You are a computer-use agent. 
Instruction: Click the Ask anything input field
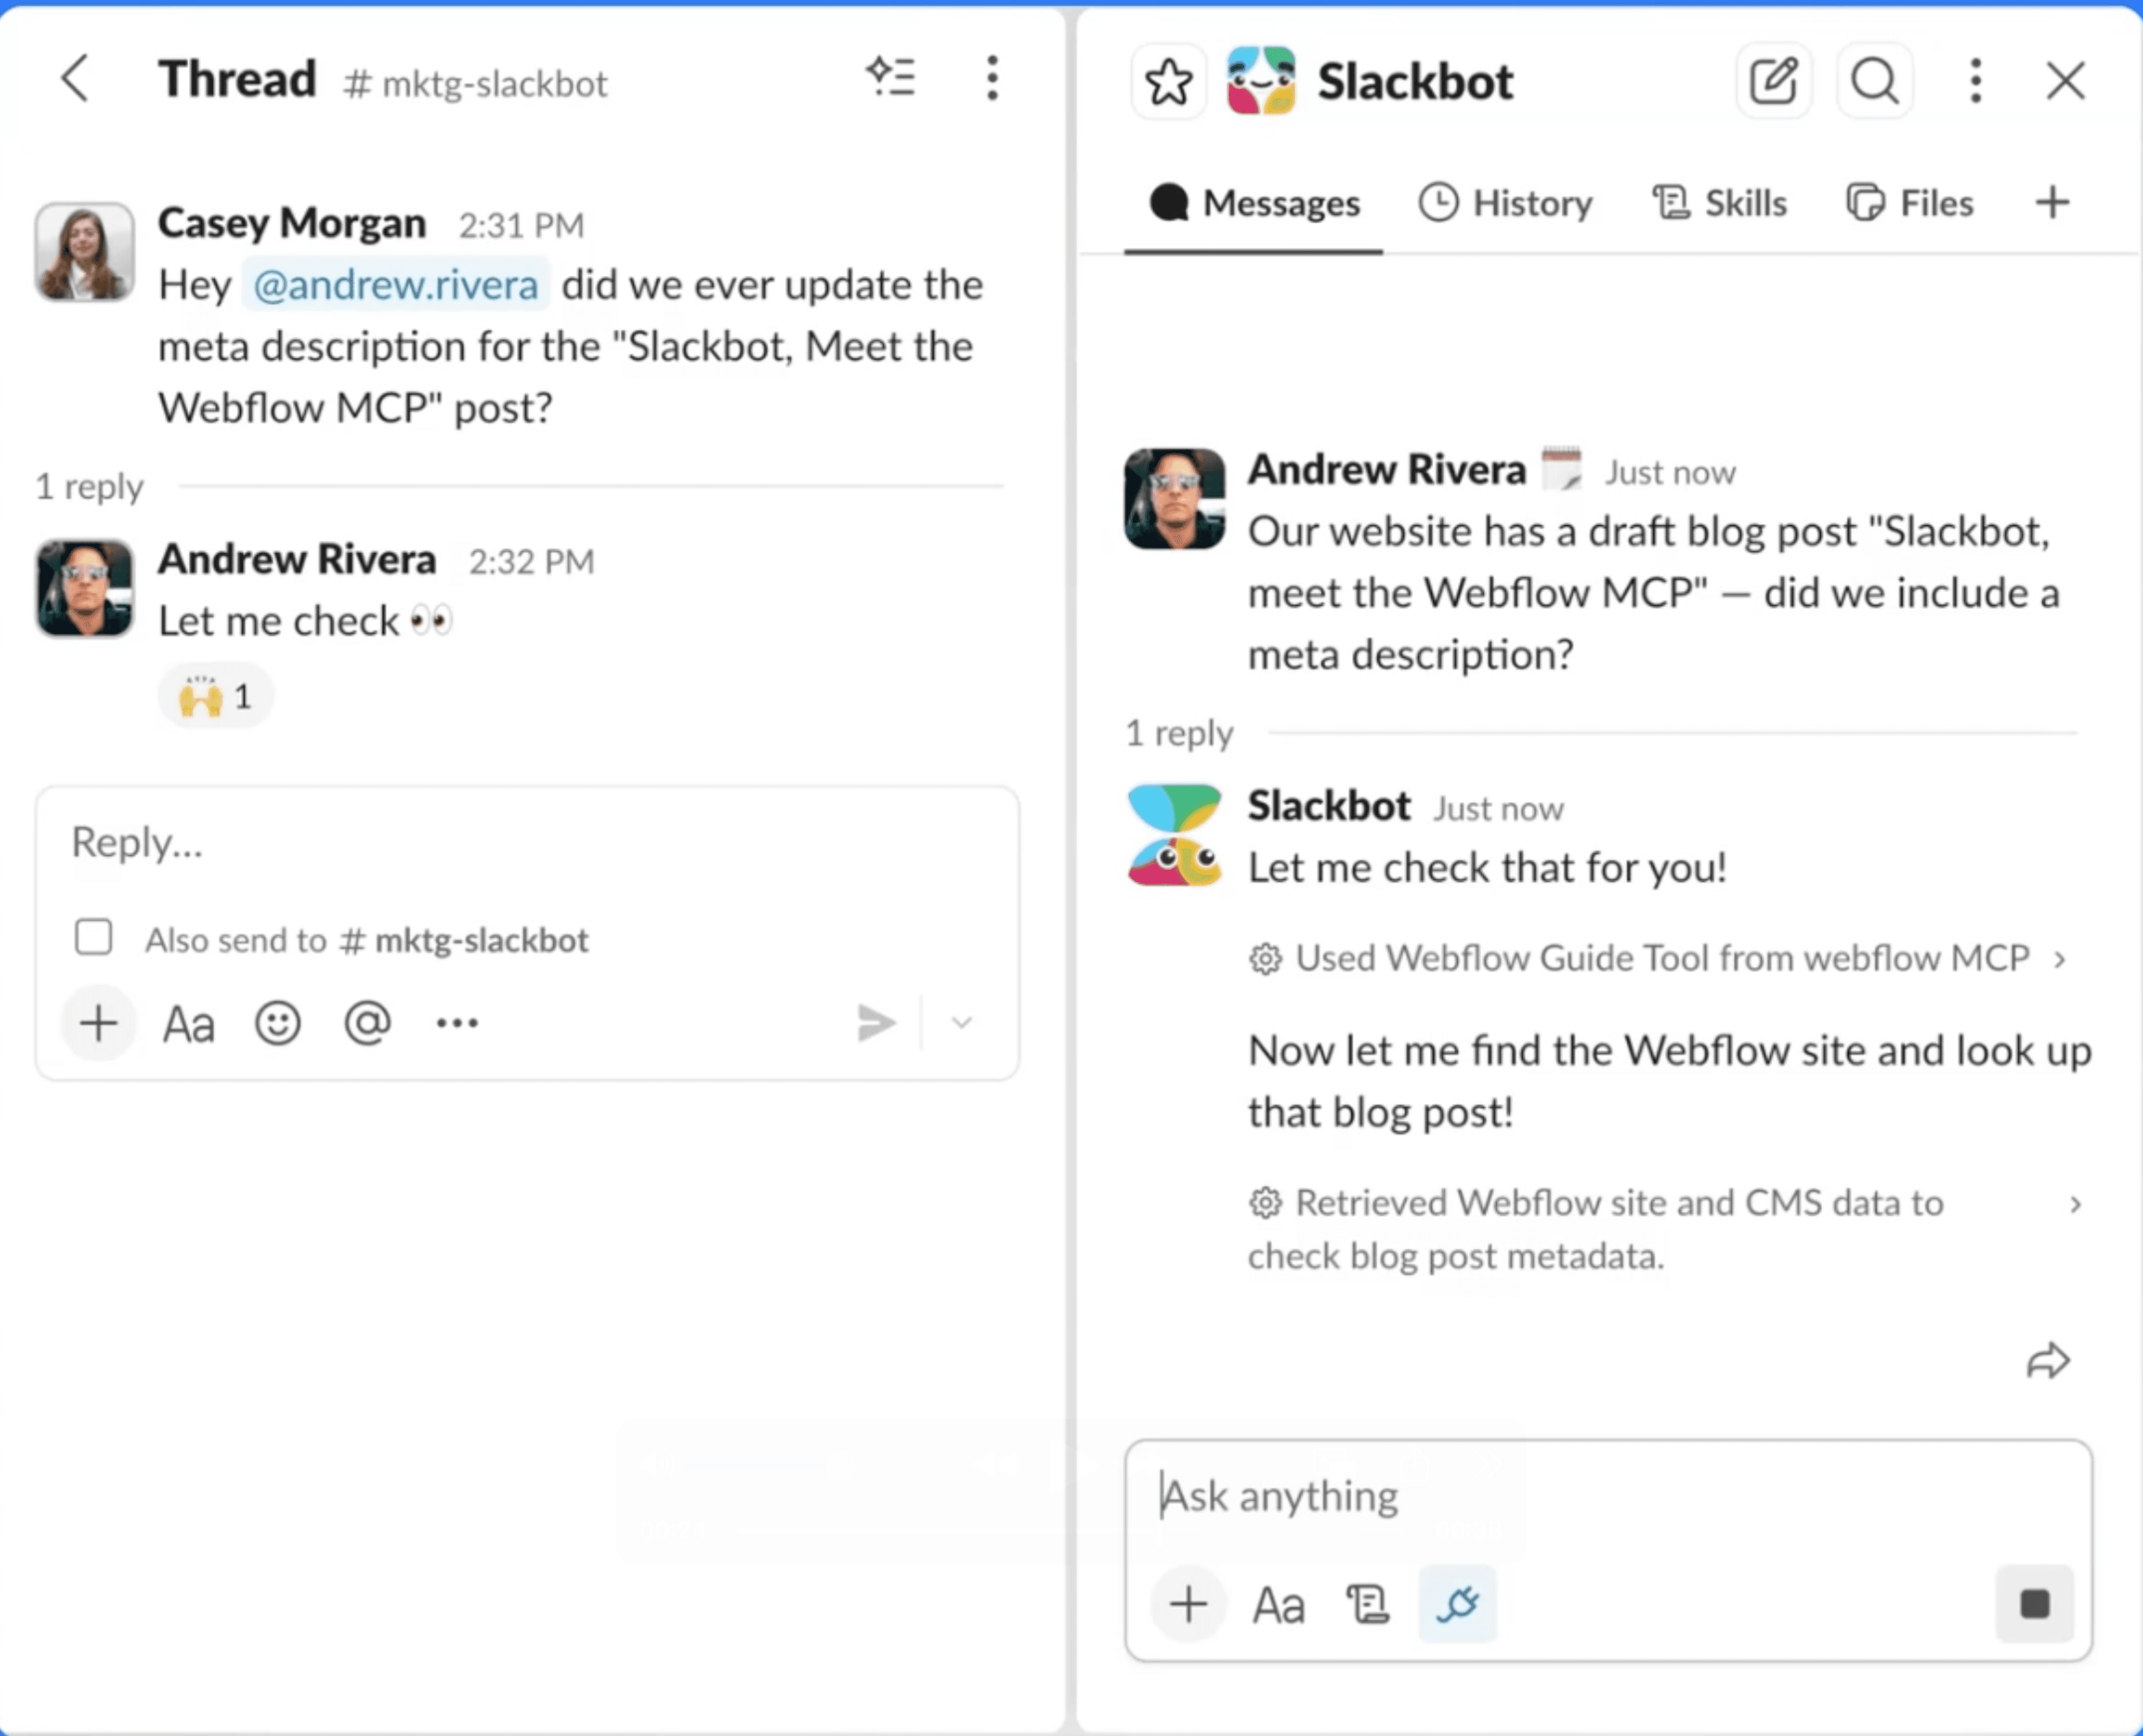click(1608, 1497)
